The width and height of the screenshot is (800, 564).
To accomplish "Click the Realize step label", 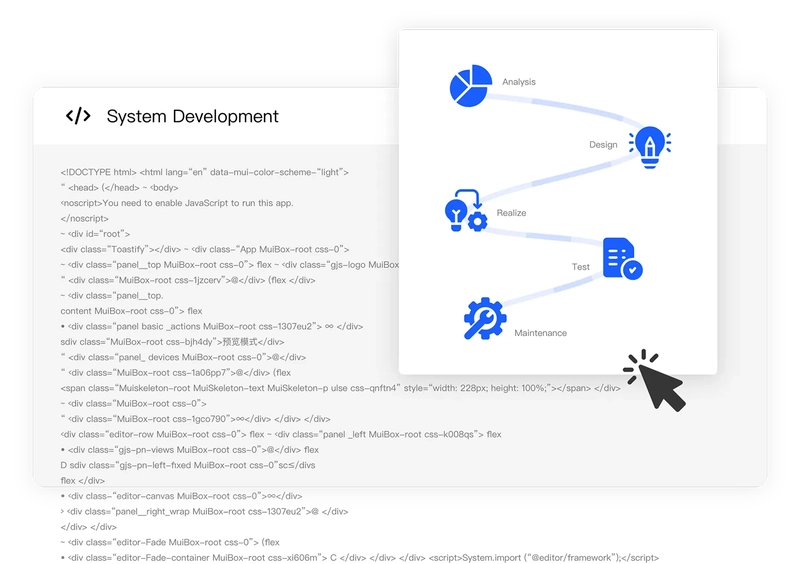I will point(511,213).
